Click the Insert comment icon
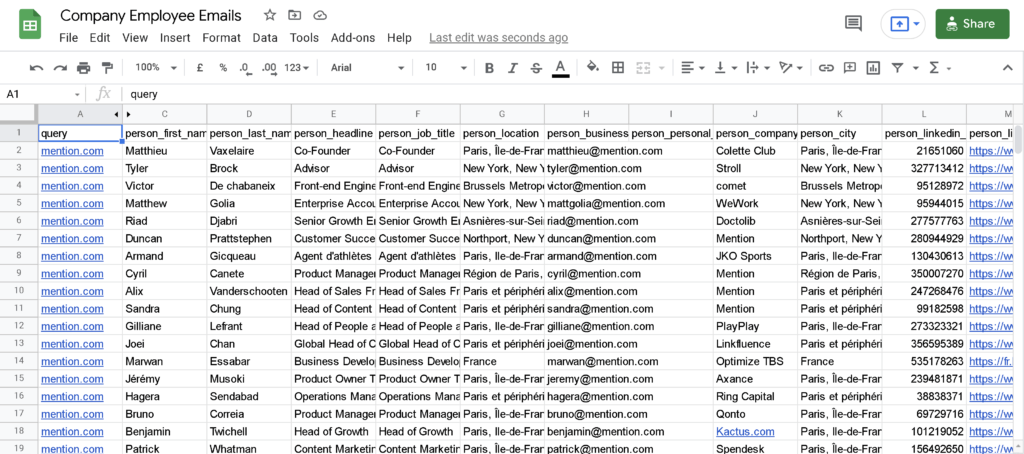This screenshot has height=454, width=1024. tap(850, 67)
